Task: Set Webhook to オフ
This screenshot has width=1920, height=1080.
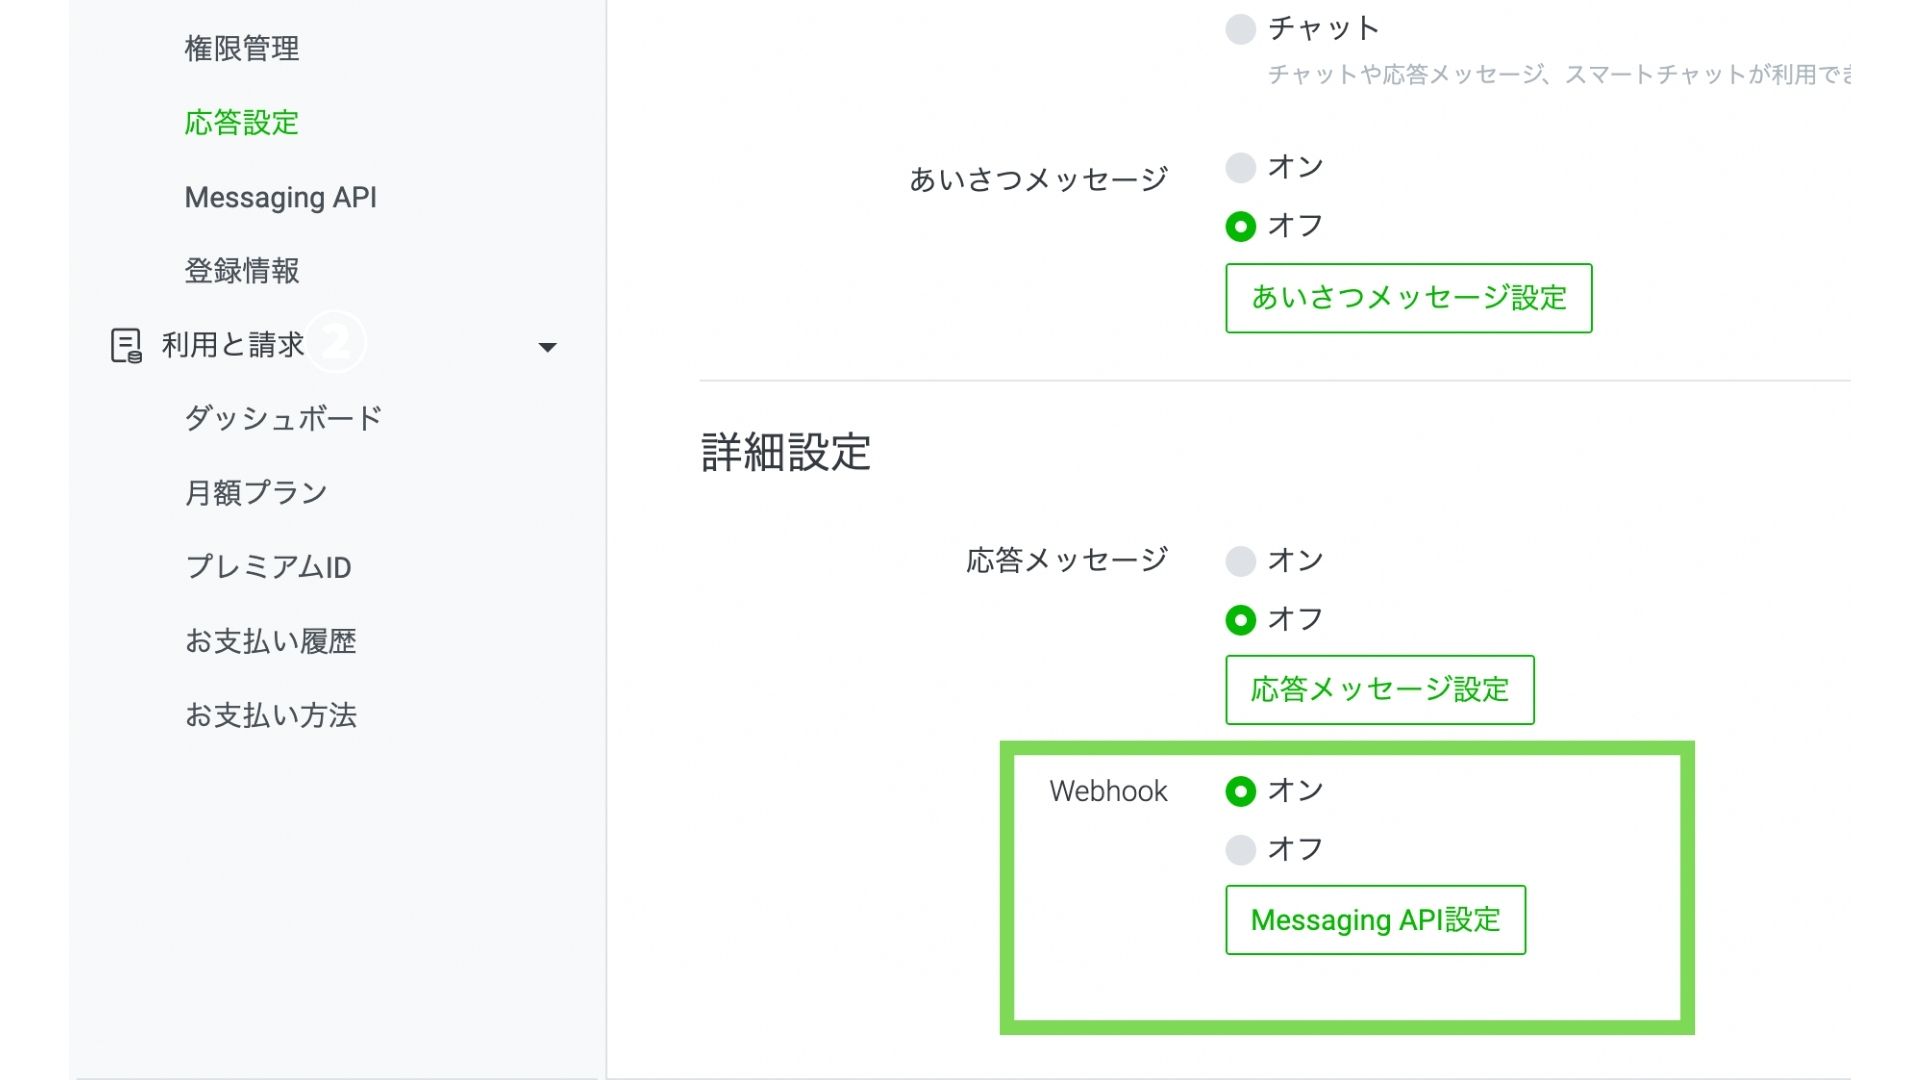Action: coord(1240,850)
